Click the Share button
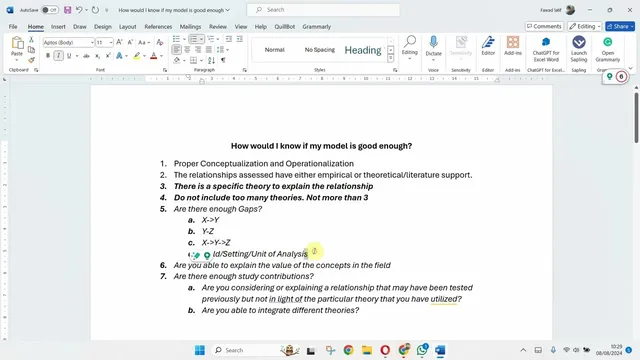The width and height of the screenshot is (640, 360). coord(620,27)
